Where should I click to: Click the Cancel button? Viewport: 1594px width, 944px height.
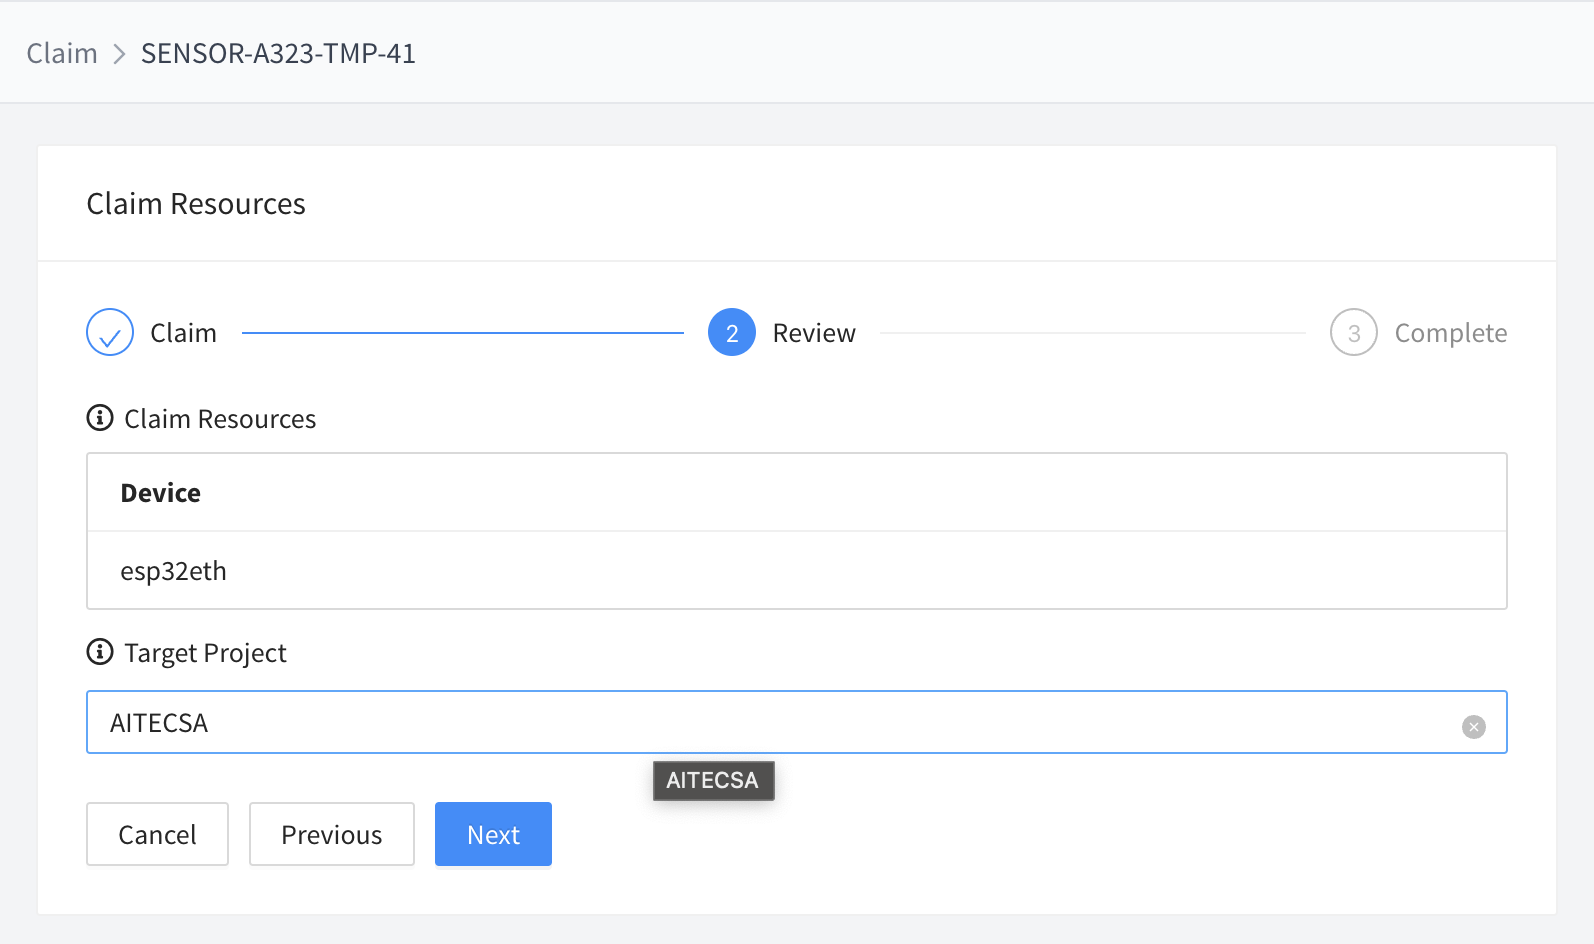click(157, 834)
